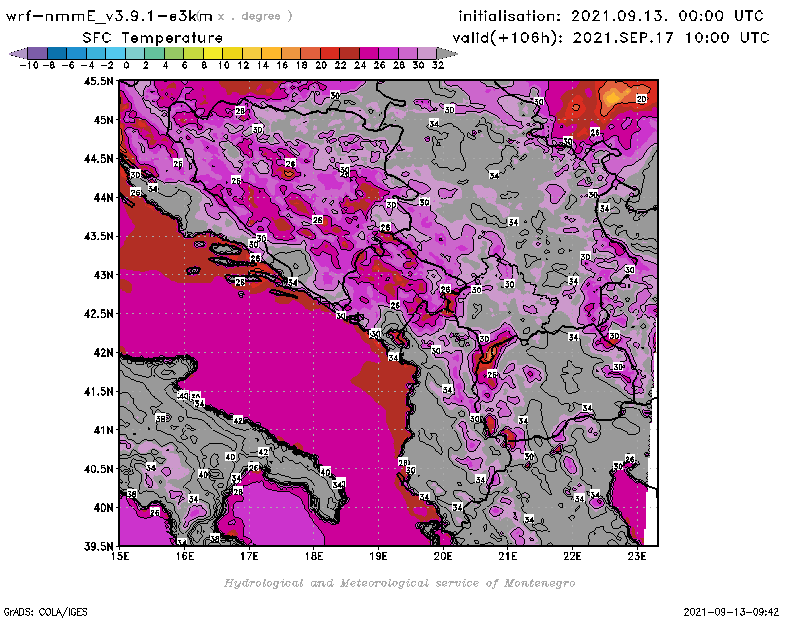Click the wrf-nmmE model version label
The image size is (800, 618).
(110, 16)
